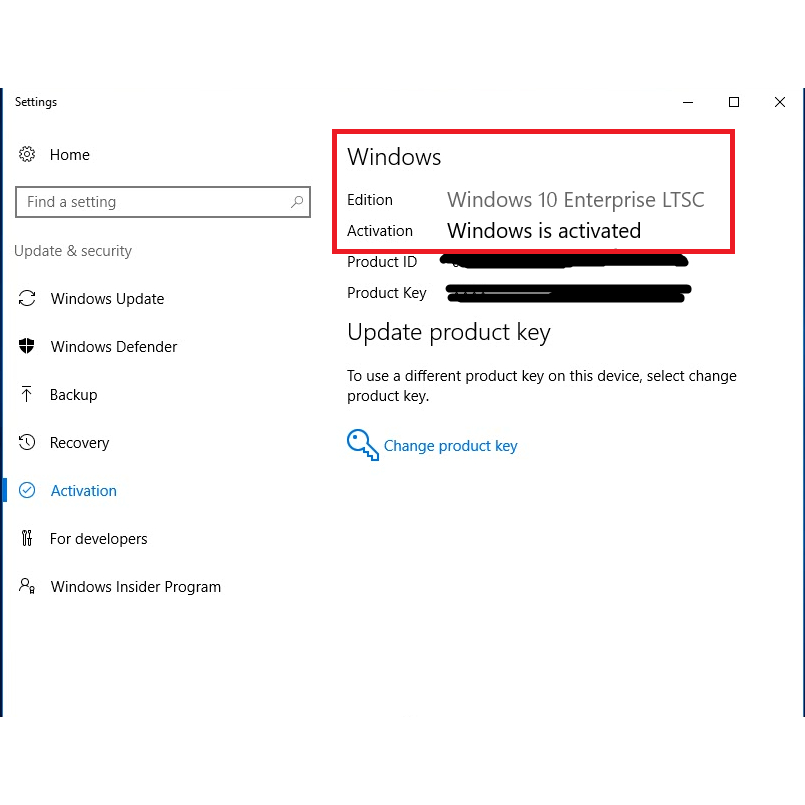Click the Product ID label
The height and width of the screenshot is (805, 805).
[x=382, y=262]
